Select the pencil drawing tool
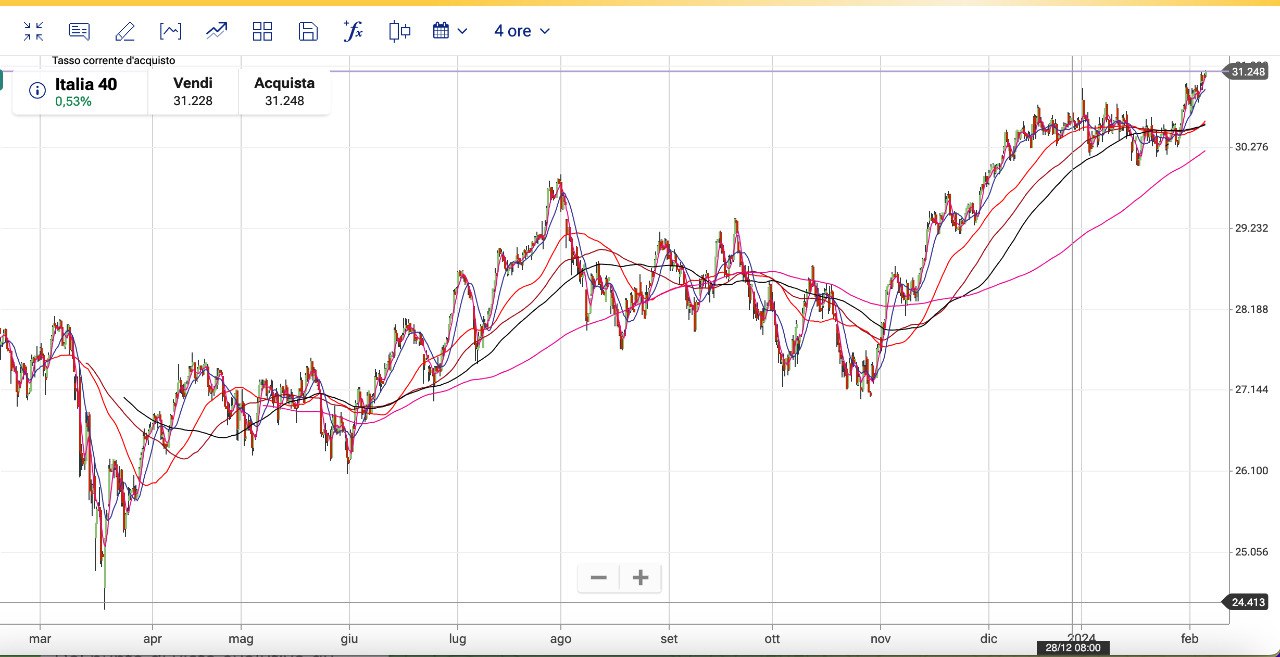The height and width of the screenshot is (657, 1280). point(125,31)
